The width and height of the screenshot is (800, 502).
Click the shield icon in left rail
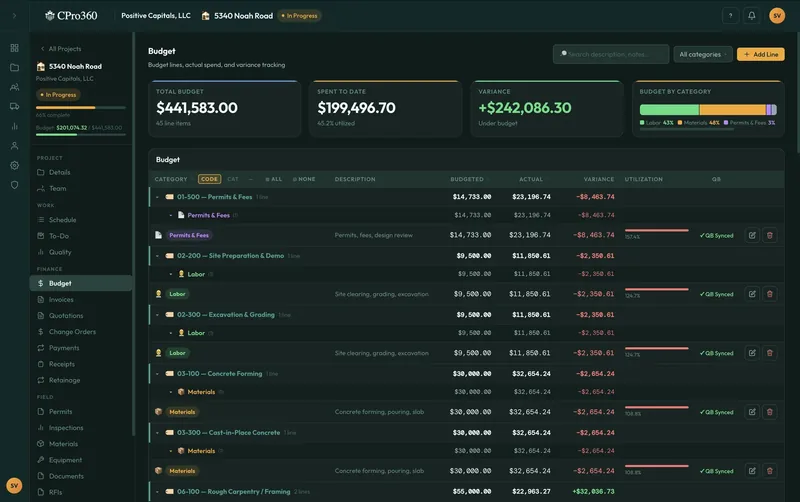(14, 185)
